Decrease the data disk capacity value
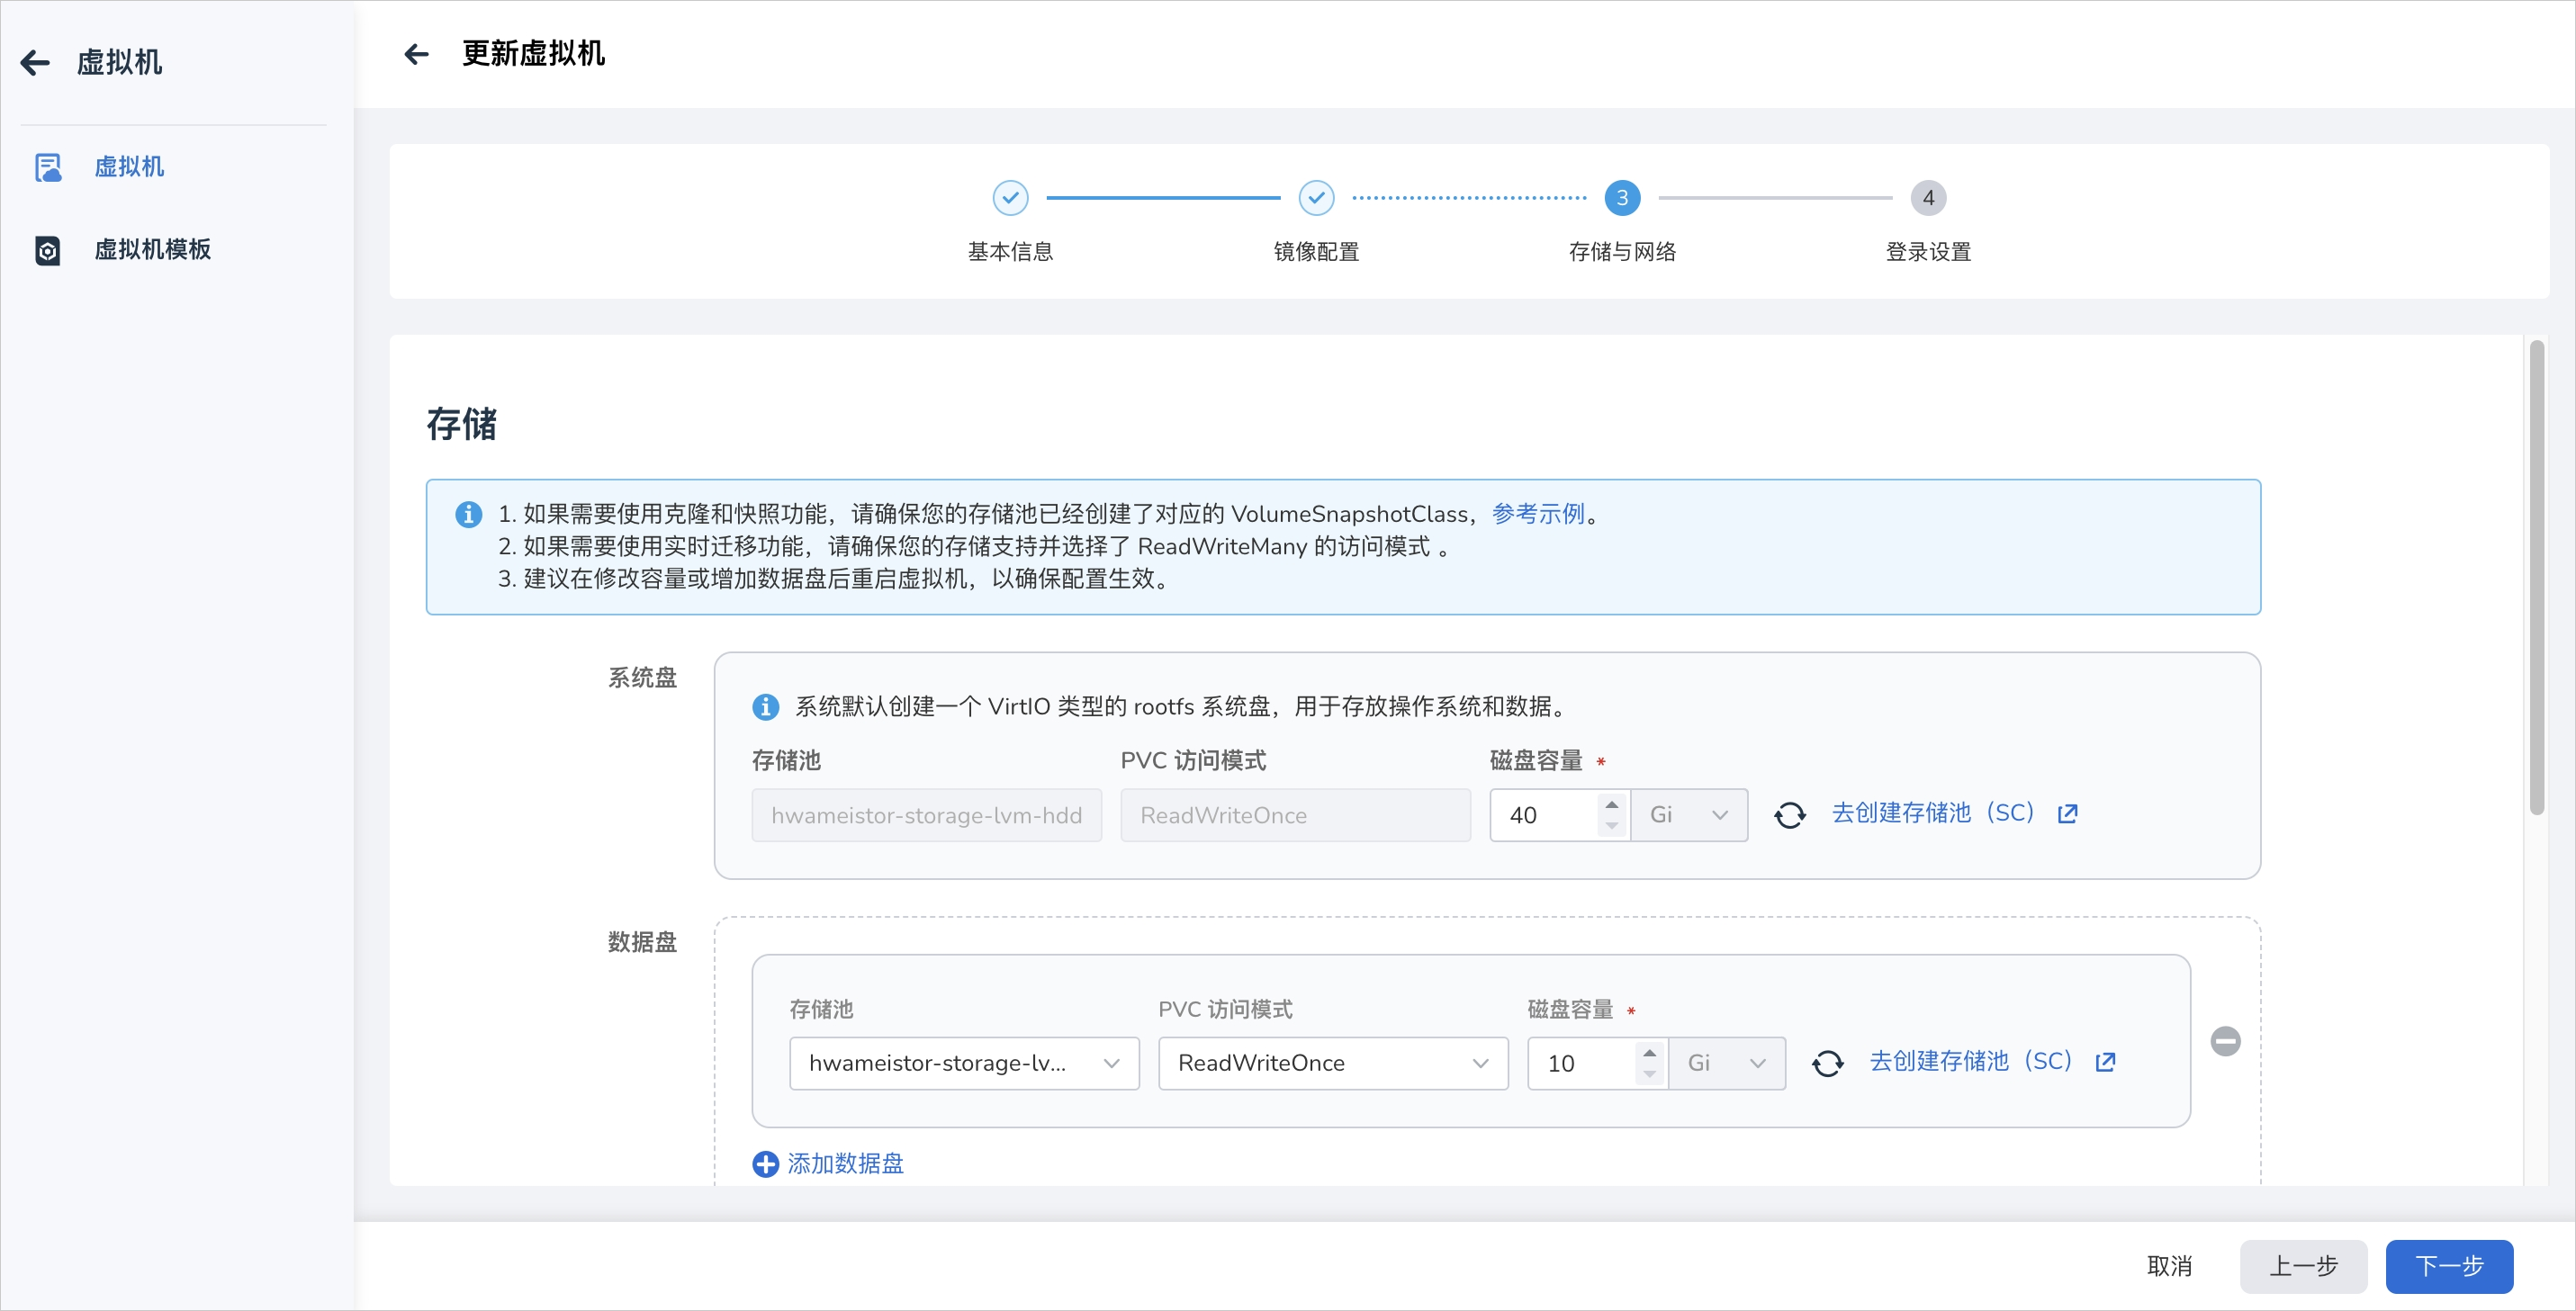The height and width of the screenshot is (1311, 2576). tap(1649, 1074)
